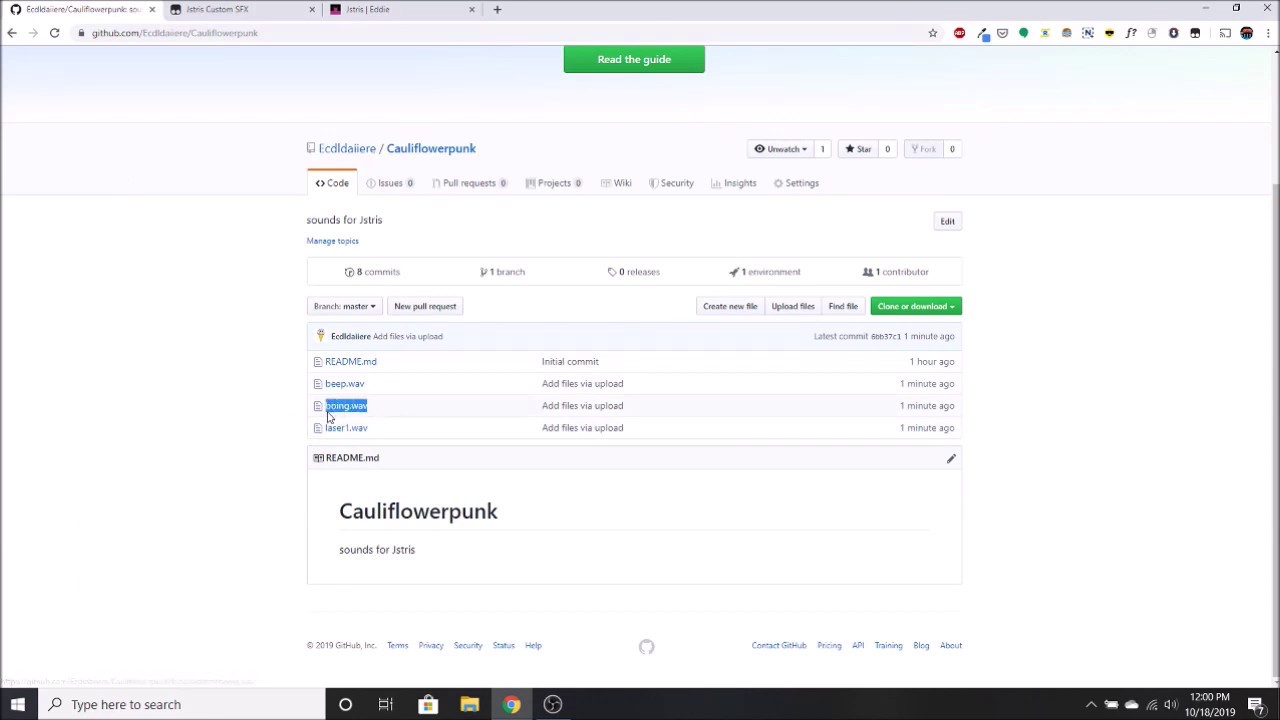1280x720 pixels.
Task: Open the Wiki tab
Action: click(x=616, y=183)
